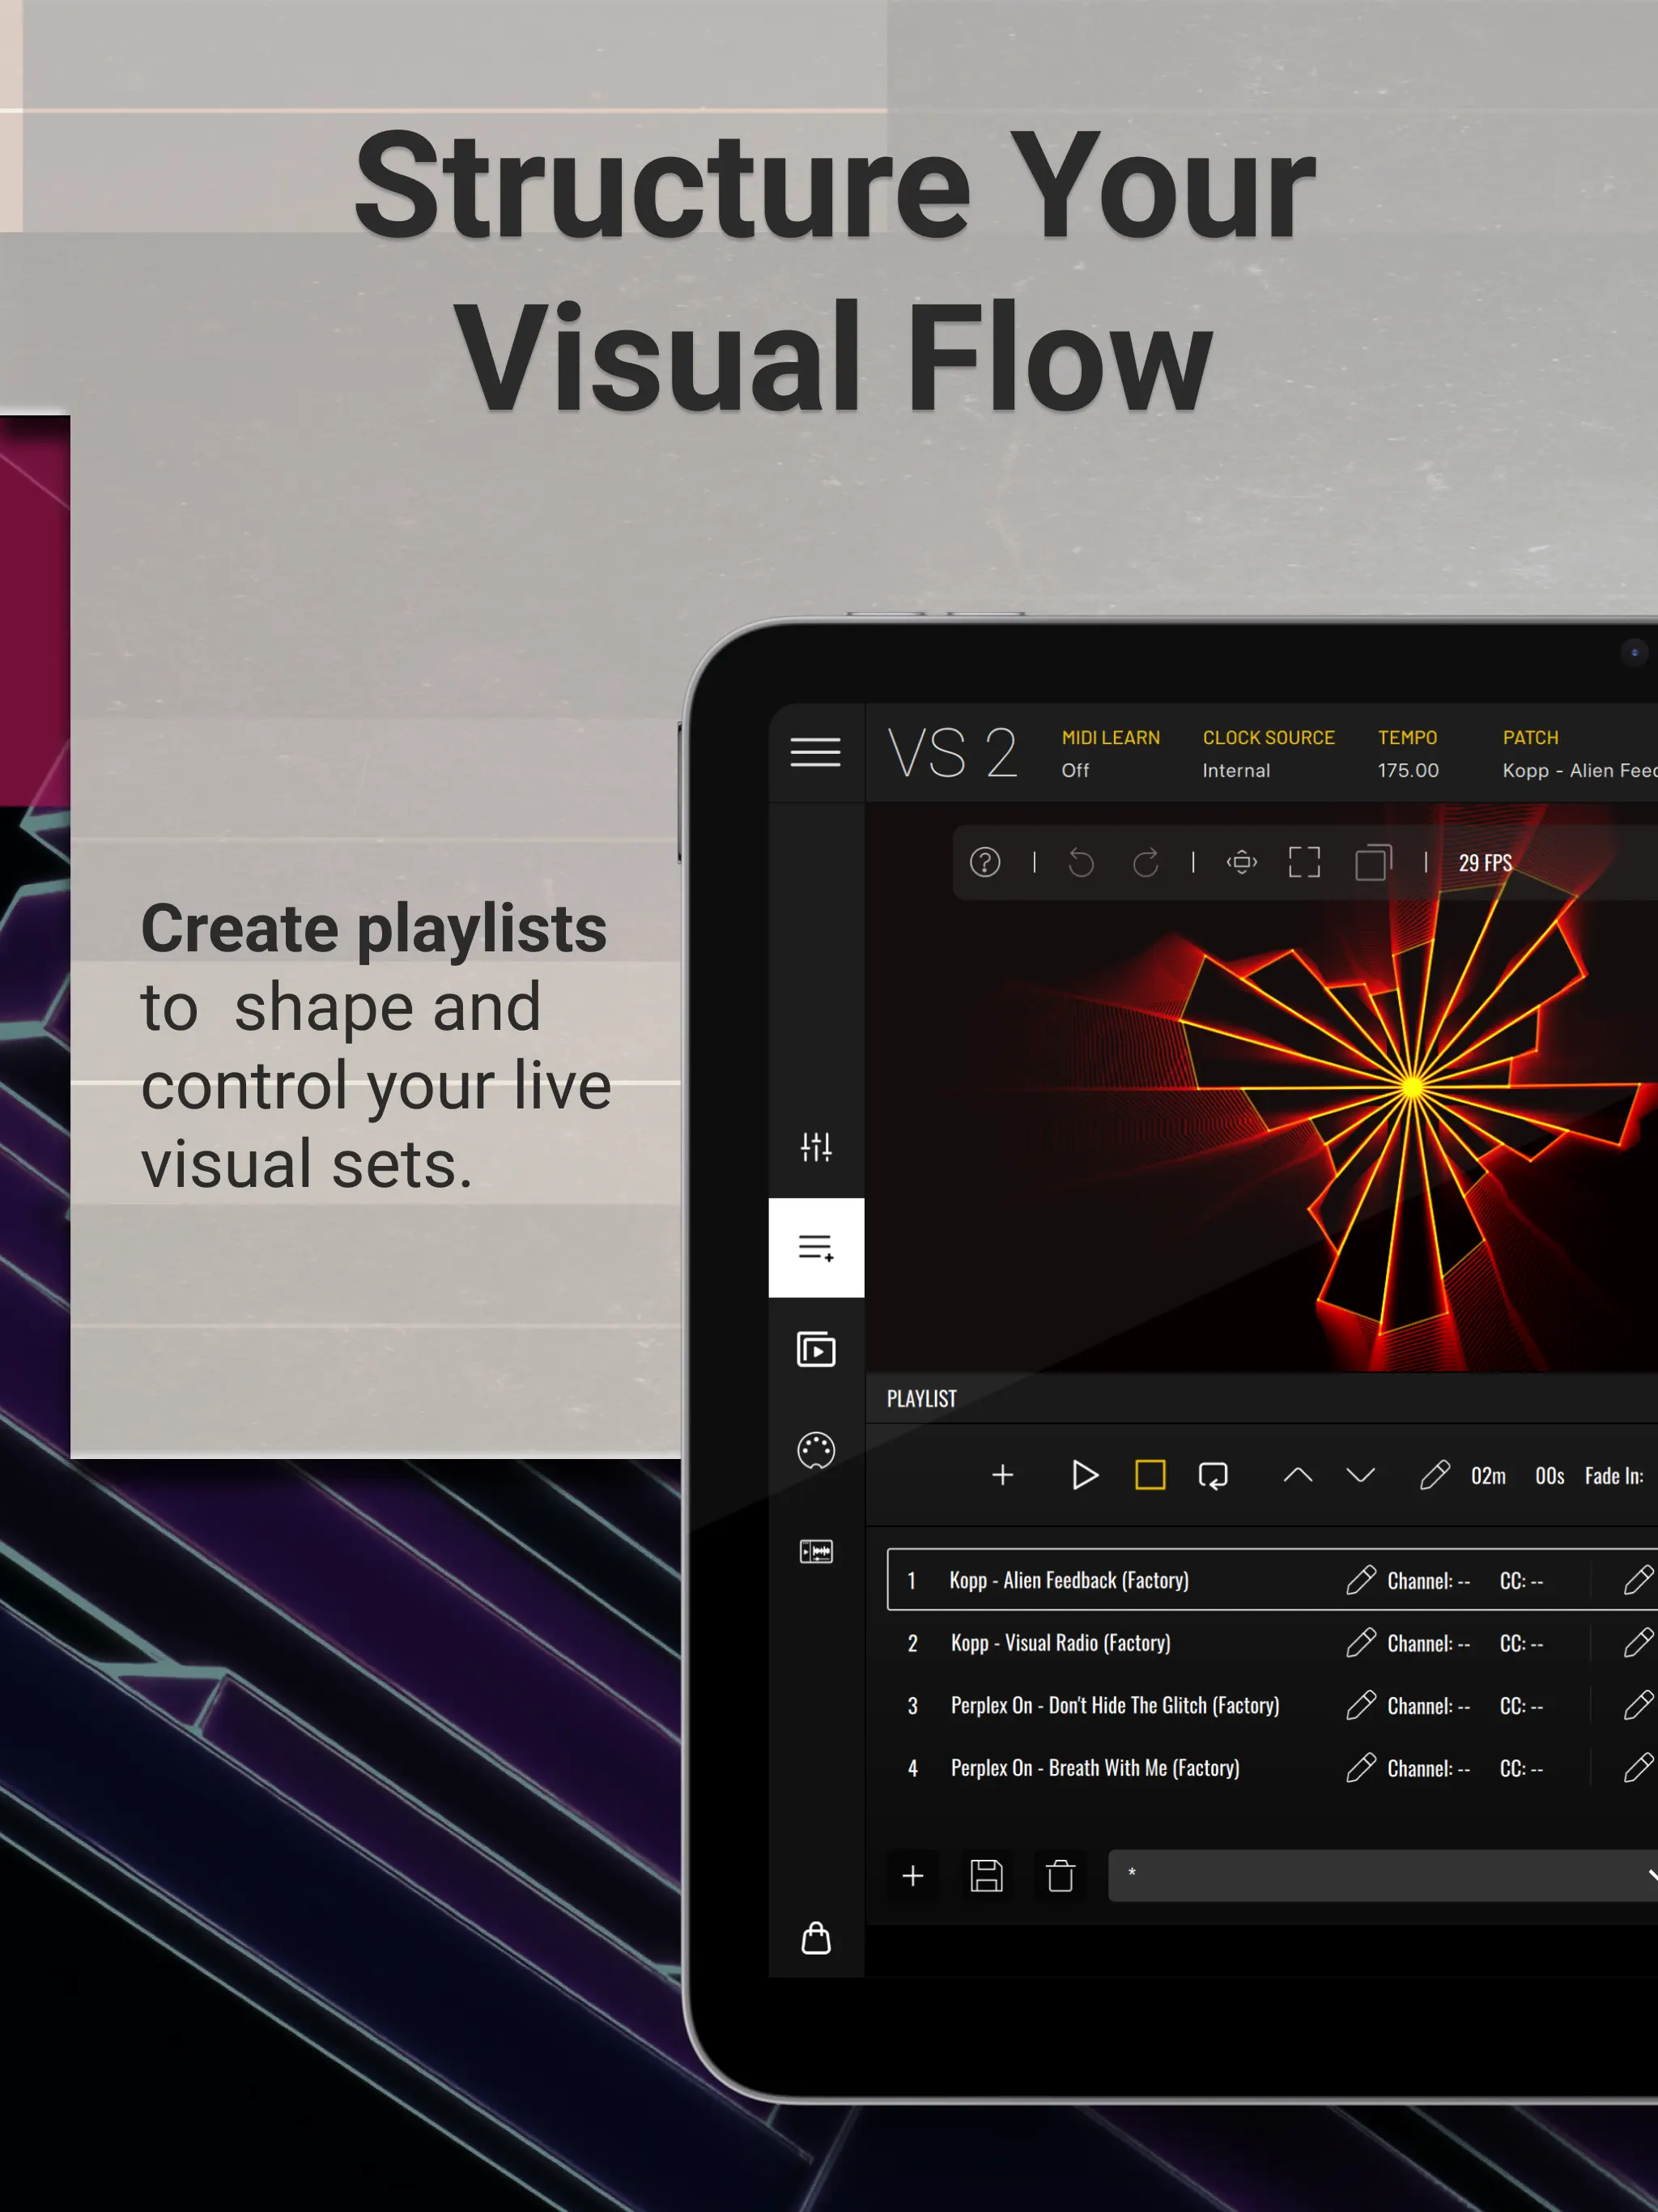Open the media library sidebar icon
Screen dimensions: 1658x2212
click(x=816, y=1349)
